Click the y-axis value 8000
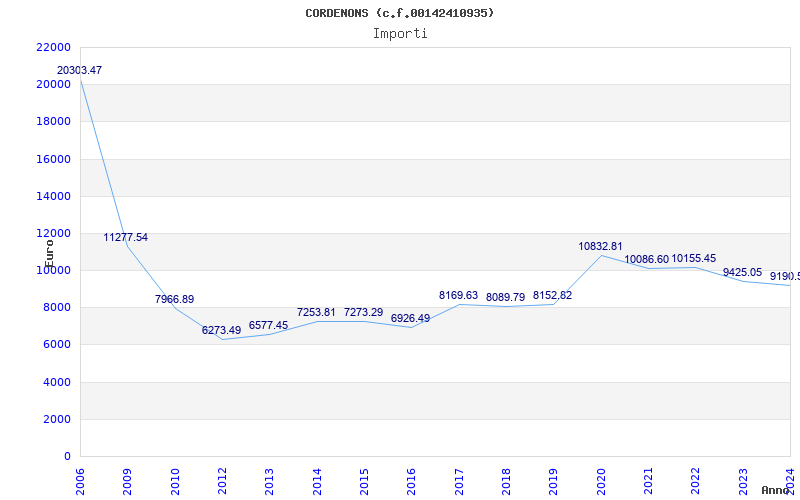This screenshot has height=500, width=800. pos(56,308)
